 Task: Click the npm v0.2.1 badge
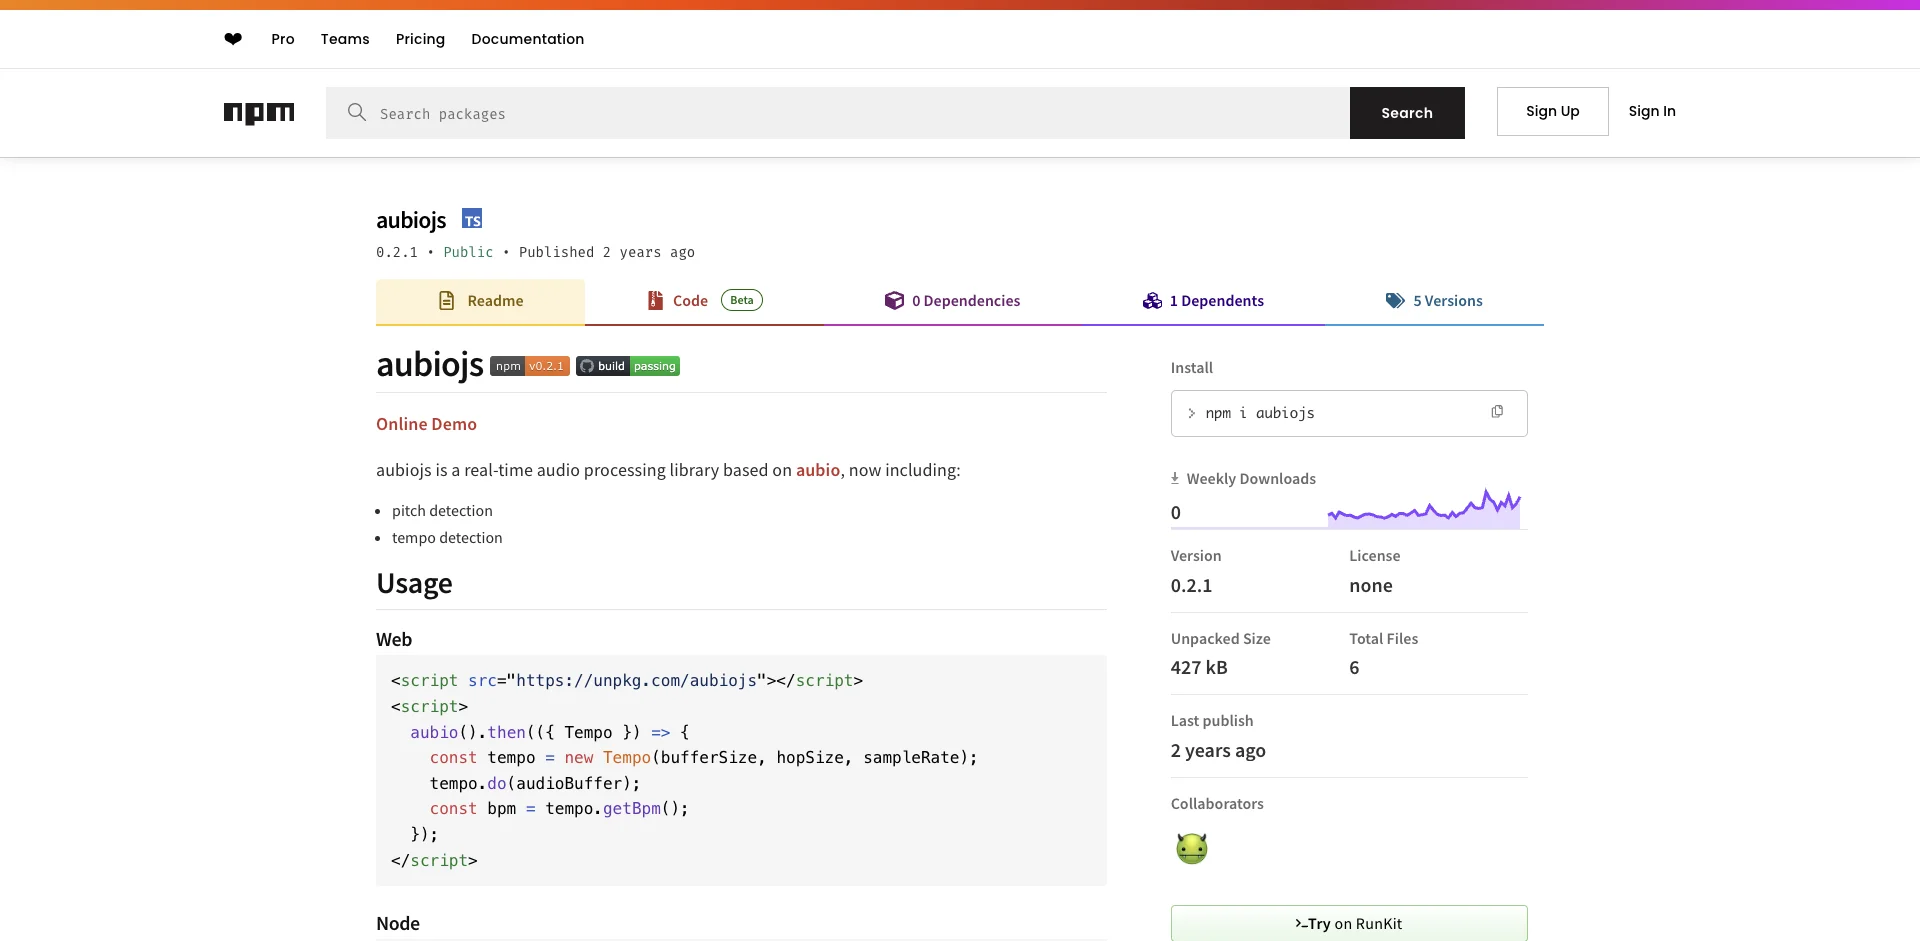(x=530, y=366)
